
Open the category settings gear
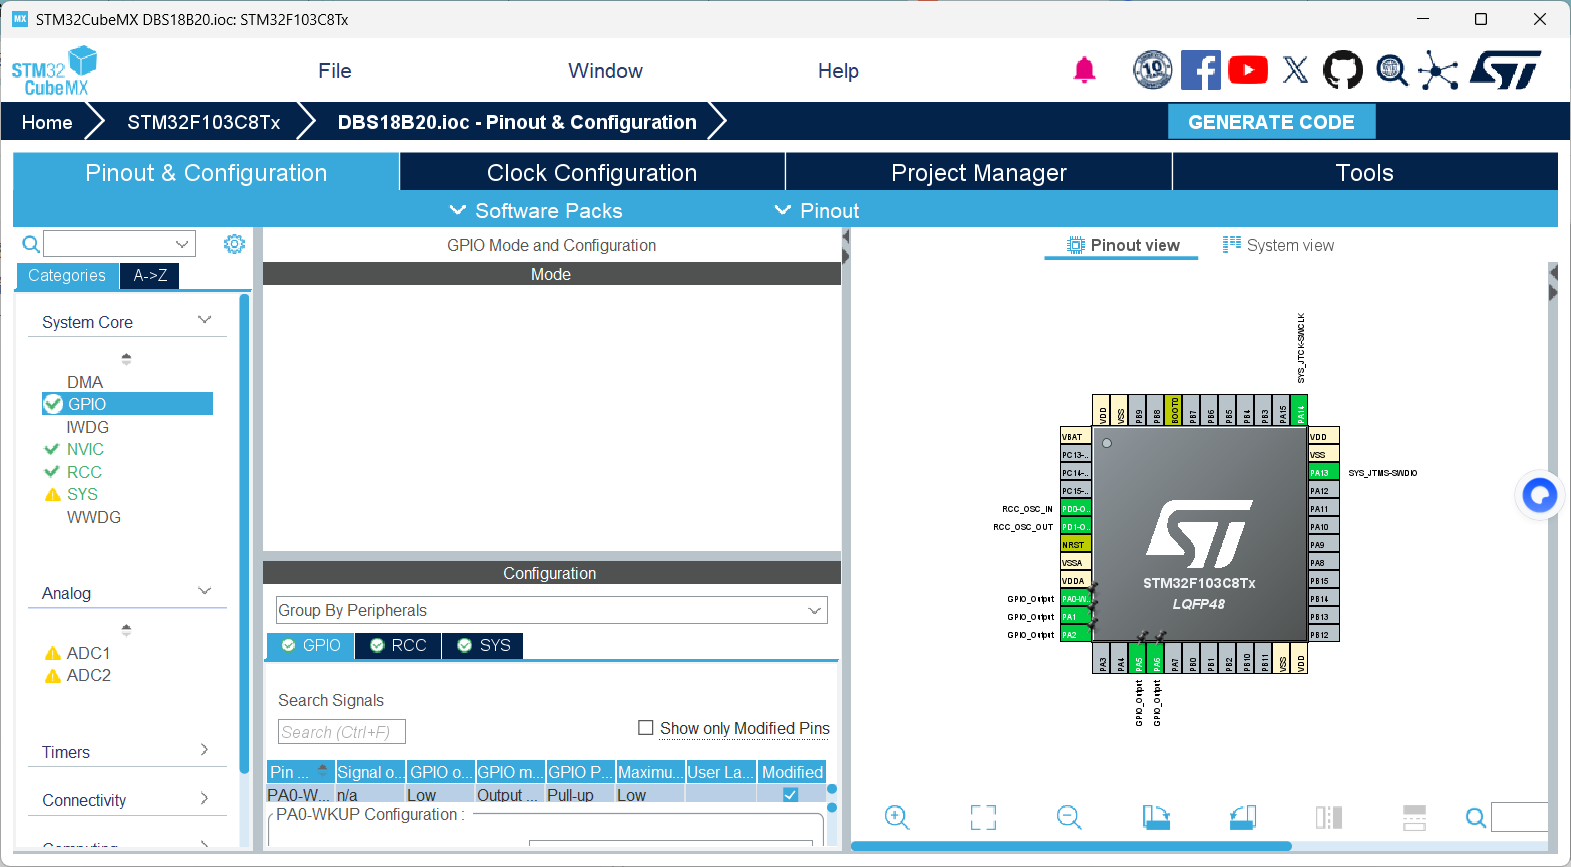tap(234, 244)
